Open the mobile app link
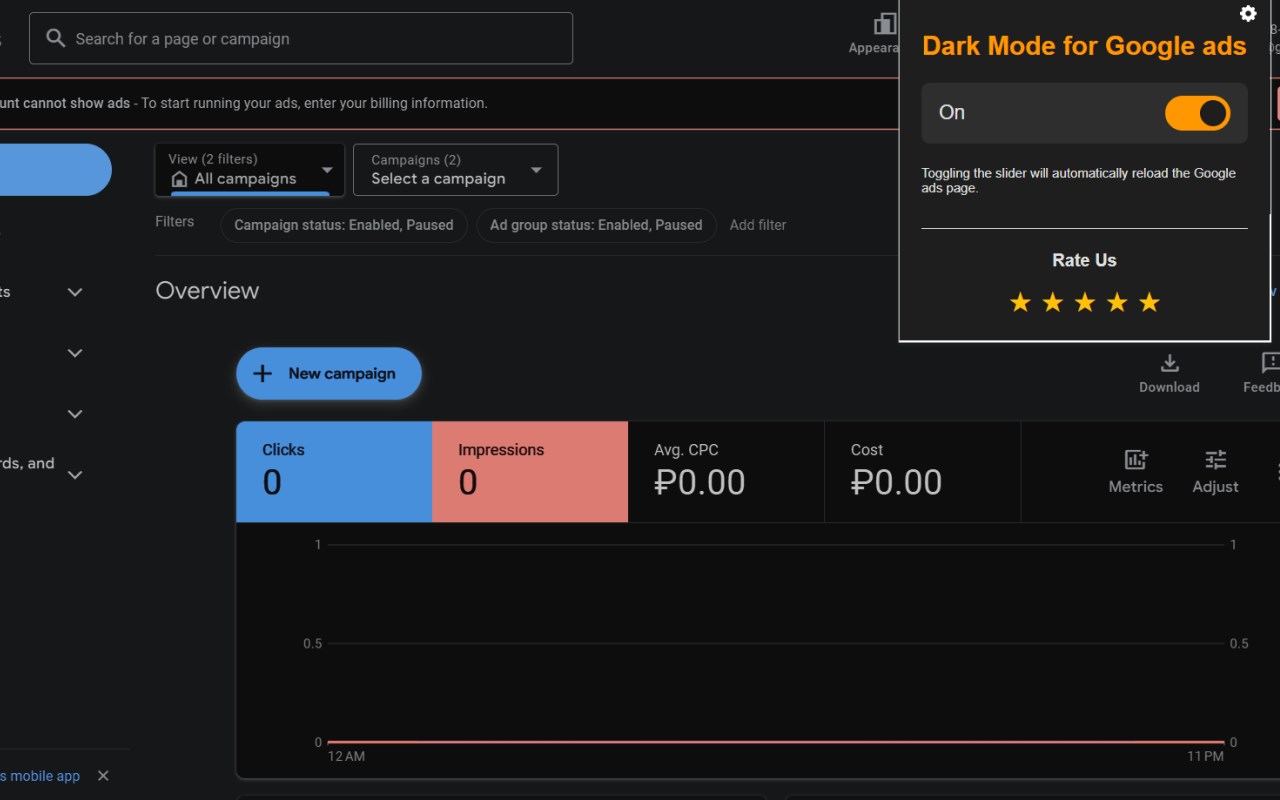The height and width of the screenshot is (800, 1280). 40,776
